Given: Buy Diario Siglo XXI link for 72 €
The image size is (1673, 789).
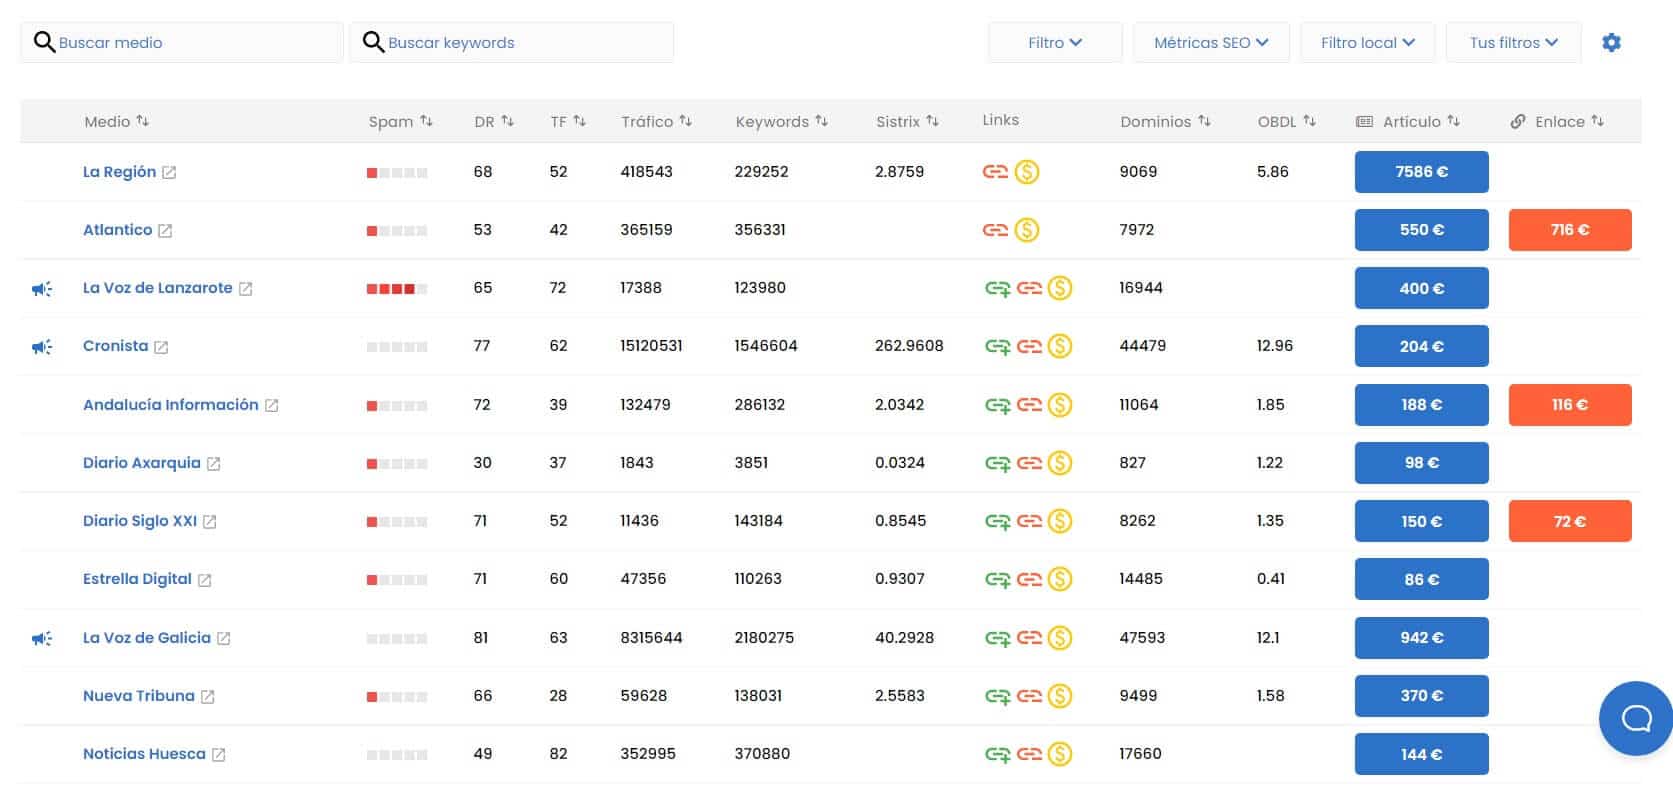Looking at the screenshot, I should coord(1570,521).
